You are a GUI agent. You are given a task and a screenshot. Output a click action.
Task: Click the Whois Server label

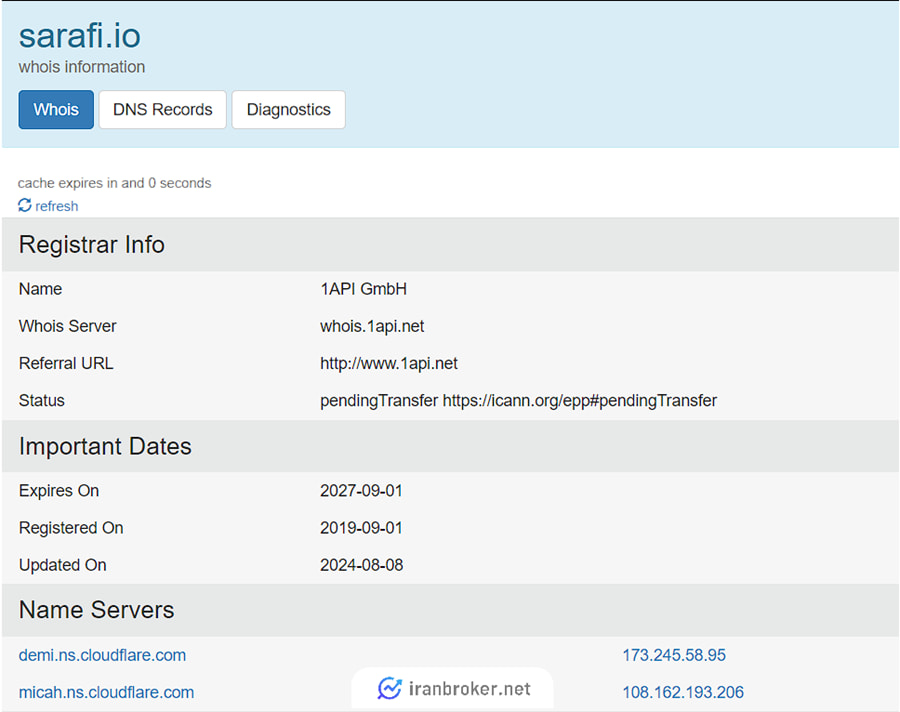click(67, 326)
